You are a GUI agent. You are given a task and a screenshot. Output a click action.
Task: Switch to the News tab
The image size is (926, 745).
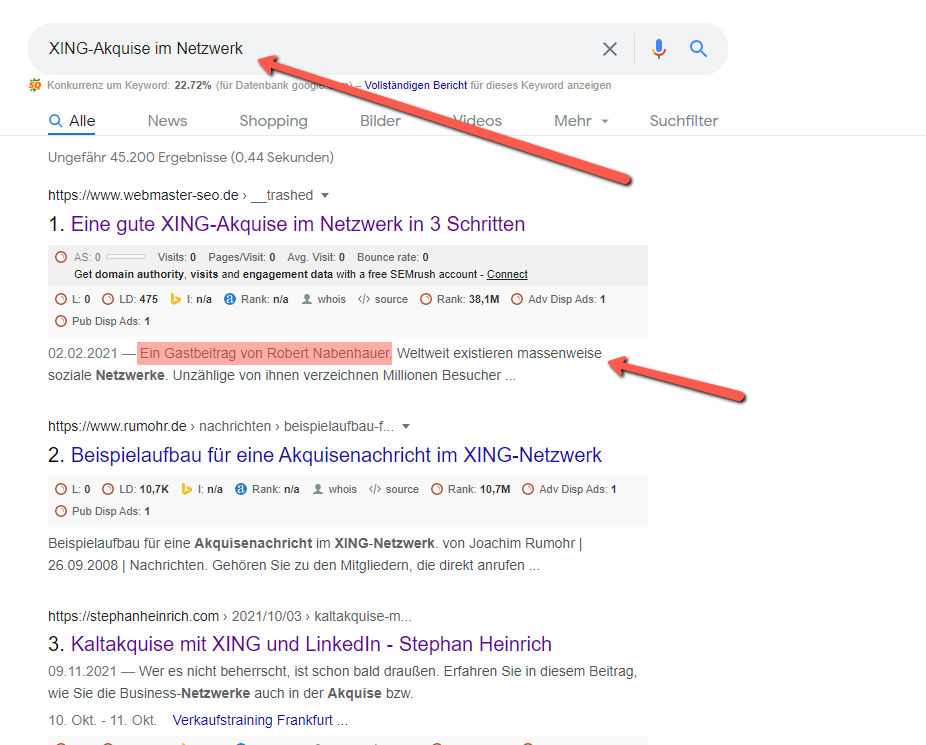pyautogui.click(x=167, y=121)
